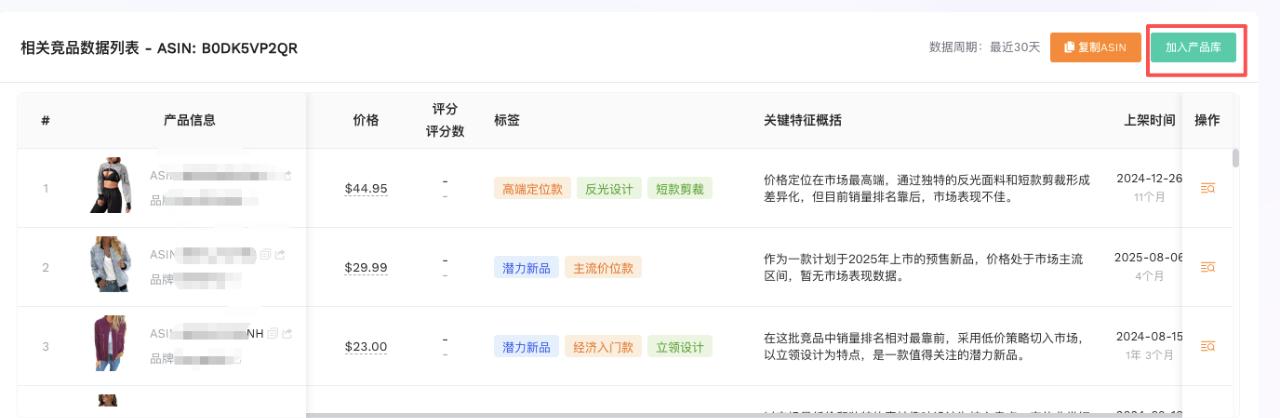Open the first product's thumbnail image
This screenshot has height=418, width=1280.
click(x=110, y=185)
